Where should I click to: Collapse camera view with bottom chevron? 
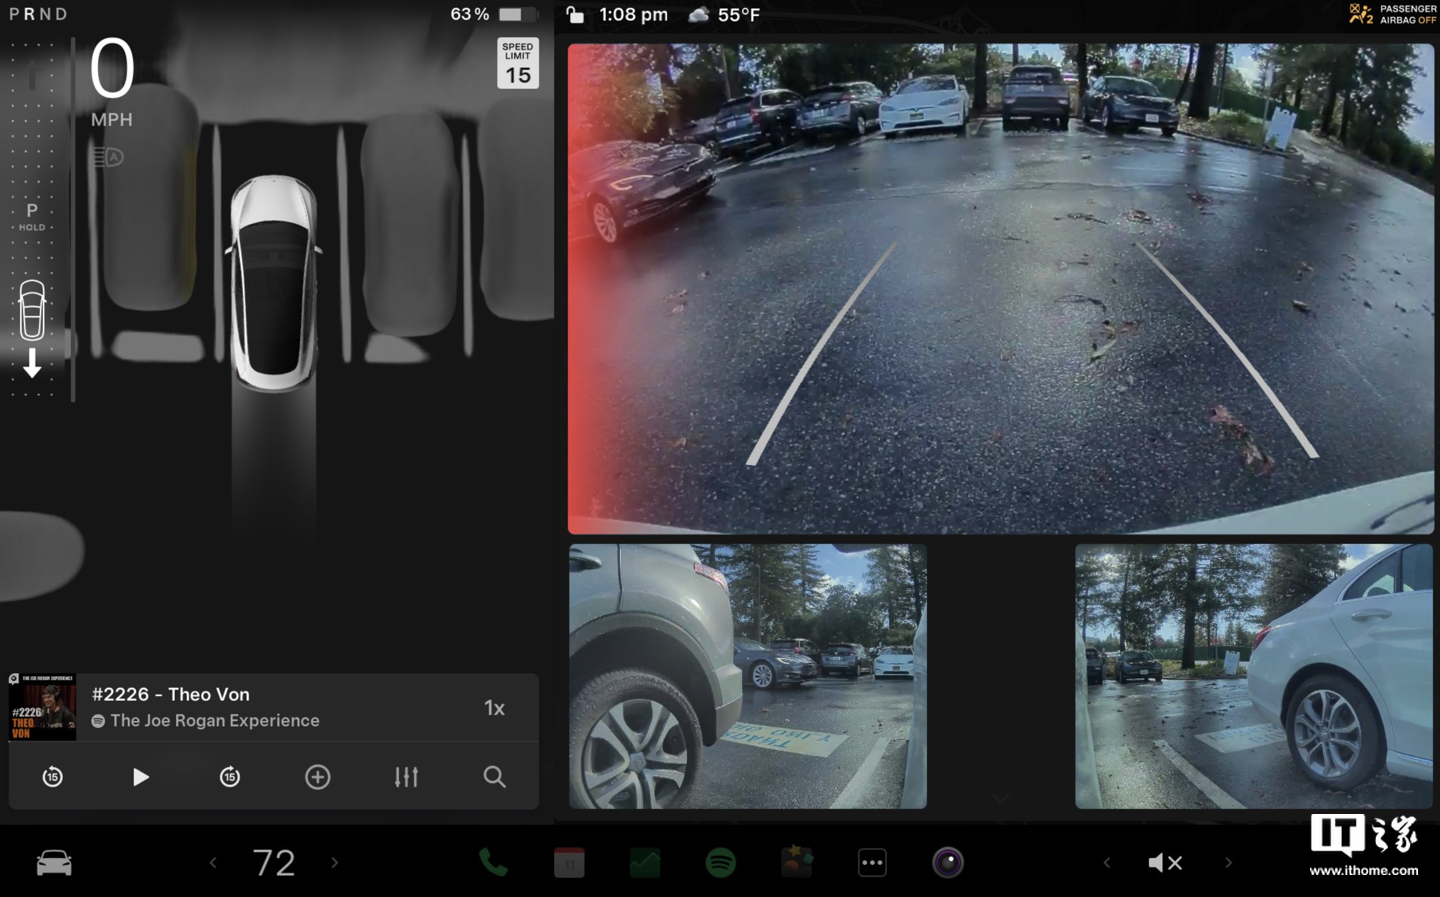pyautogui.click(x=1001, y=799)
